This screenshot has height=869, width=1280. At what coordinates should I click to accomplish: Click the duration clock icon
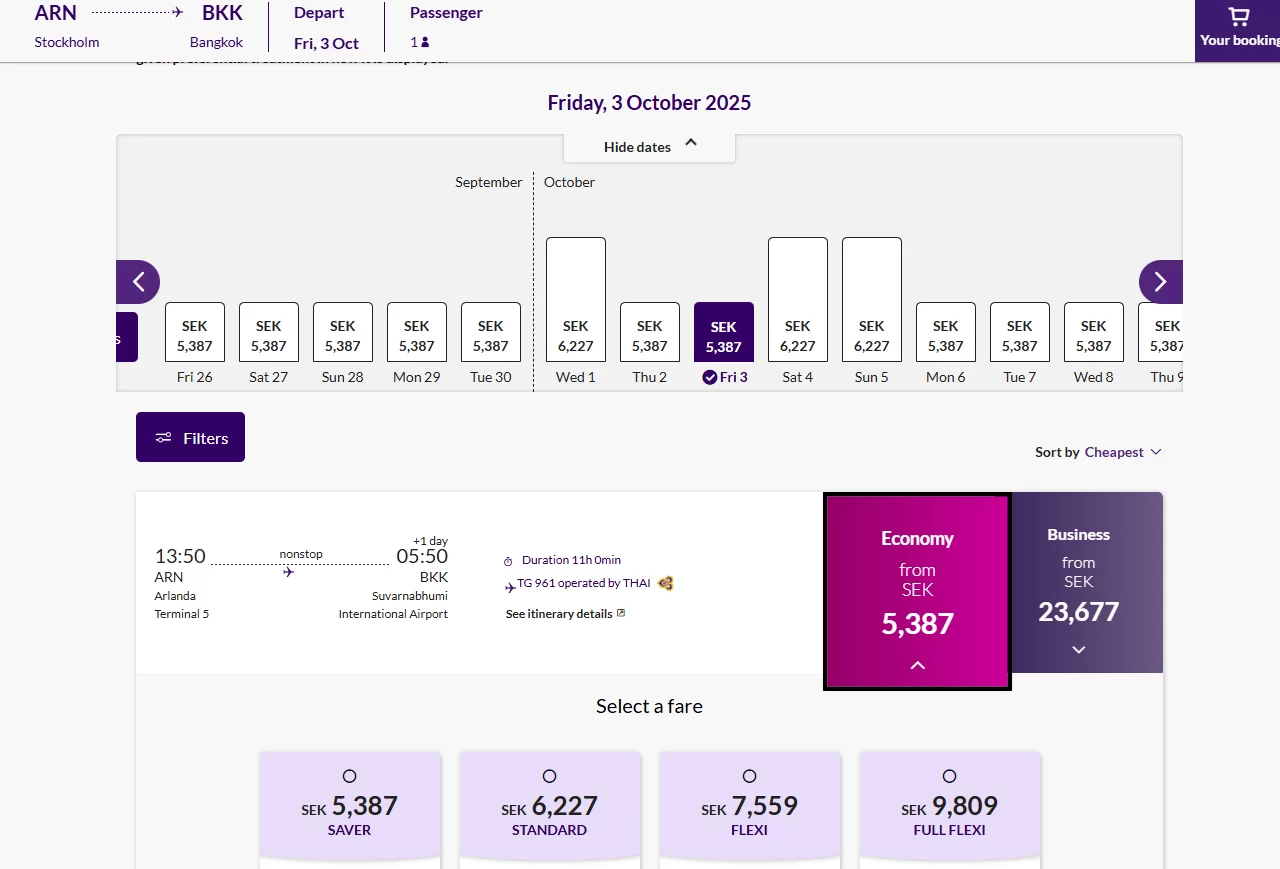pos(508,561)
